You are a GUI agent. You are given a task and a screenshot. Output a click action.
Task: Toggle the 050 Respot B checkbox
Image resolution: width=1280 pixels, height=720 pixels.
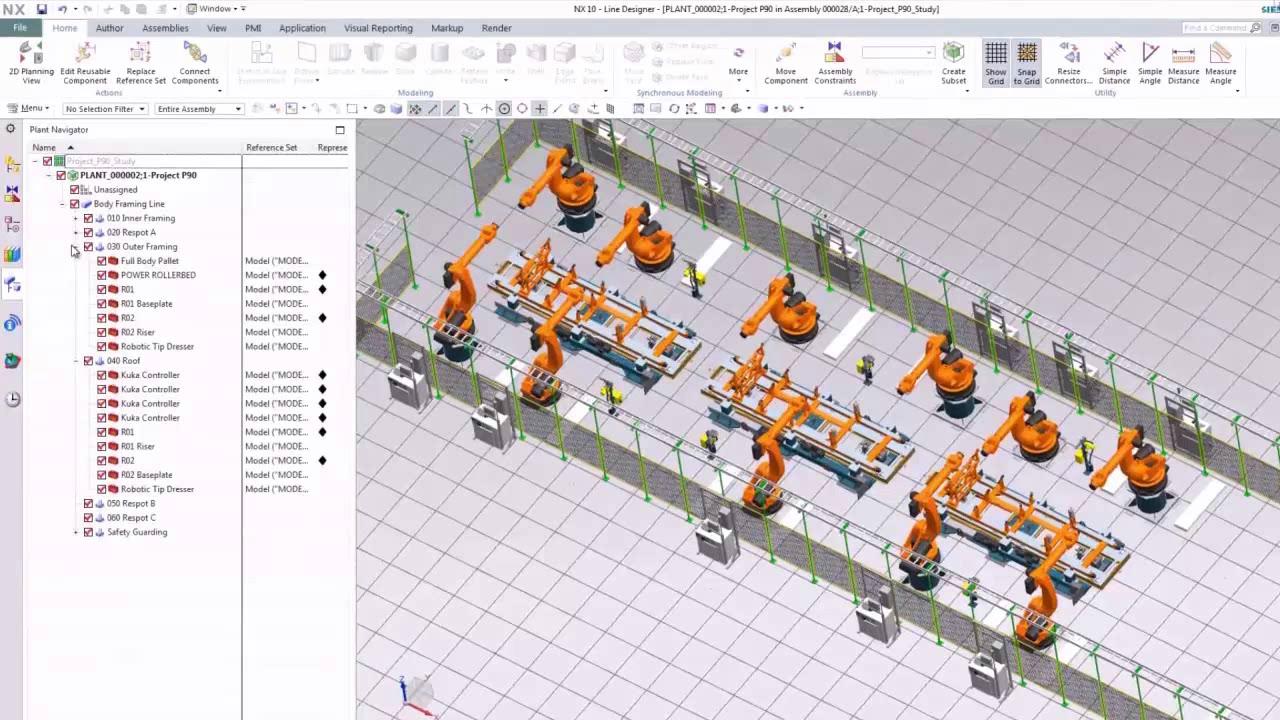[x=88, y=504]
